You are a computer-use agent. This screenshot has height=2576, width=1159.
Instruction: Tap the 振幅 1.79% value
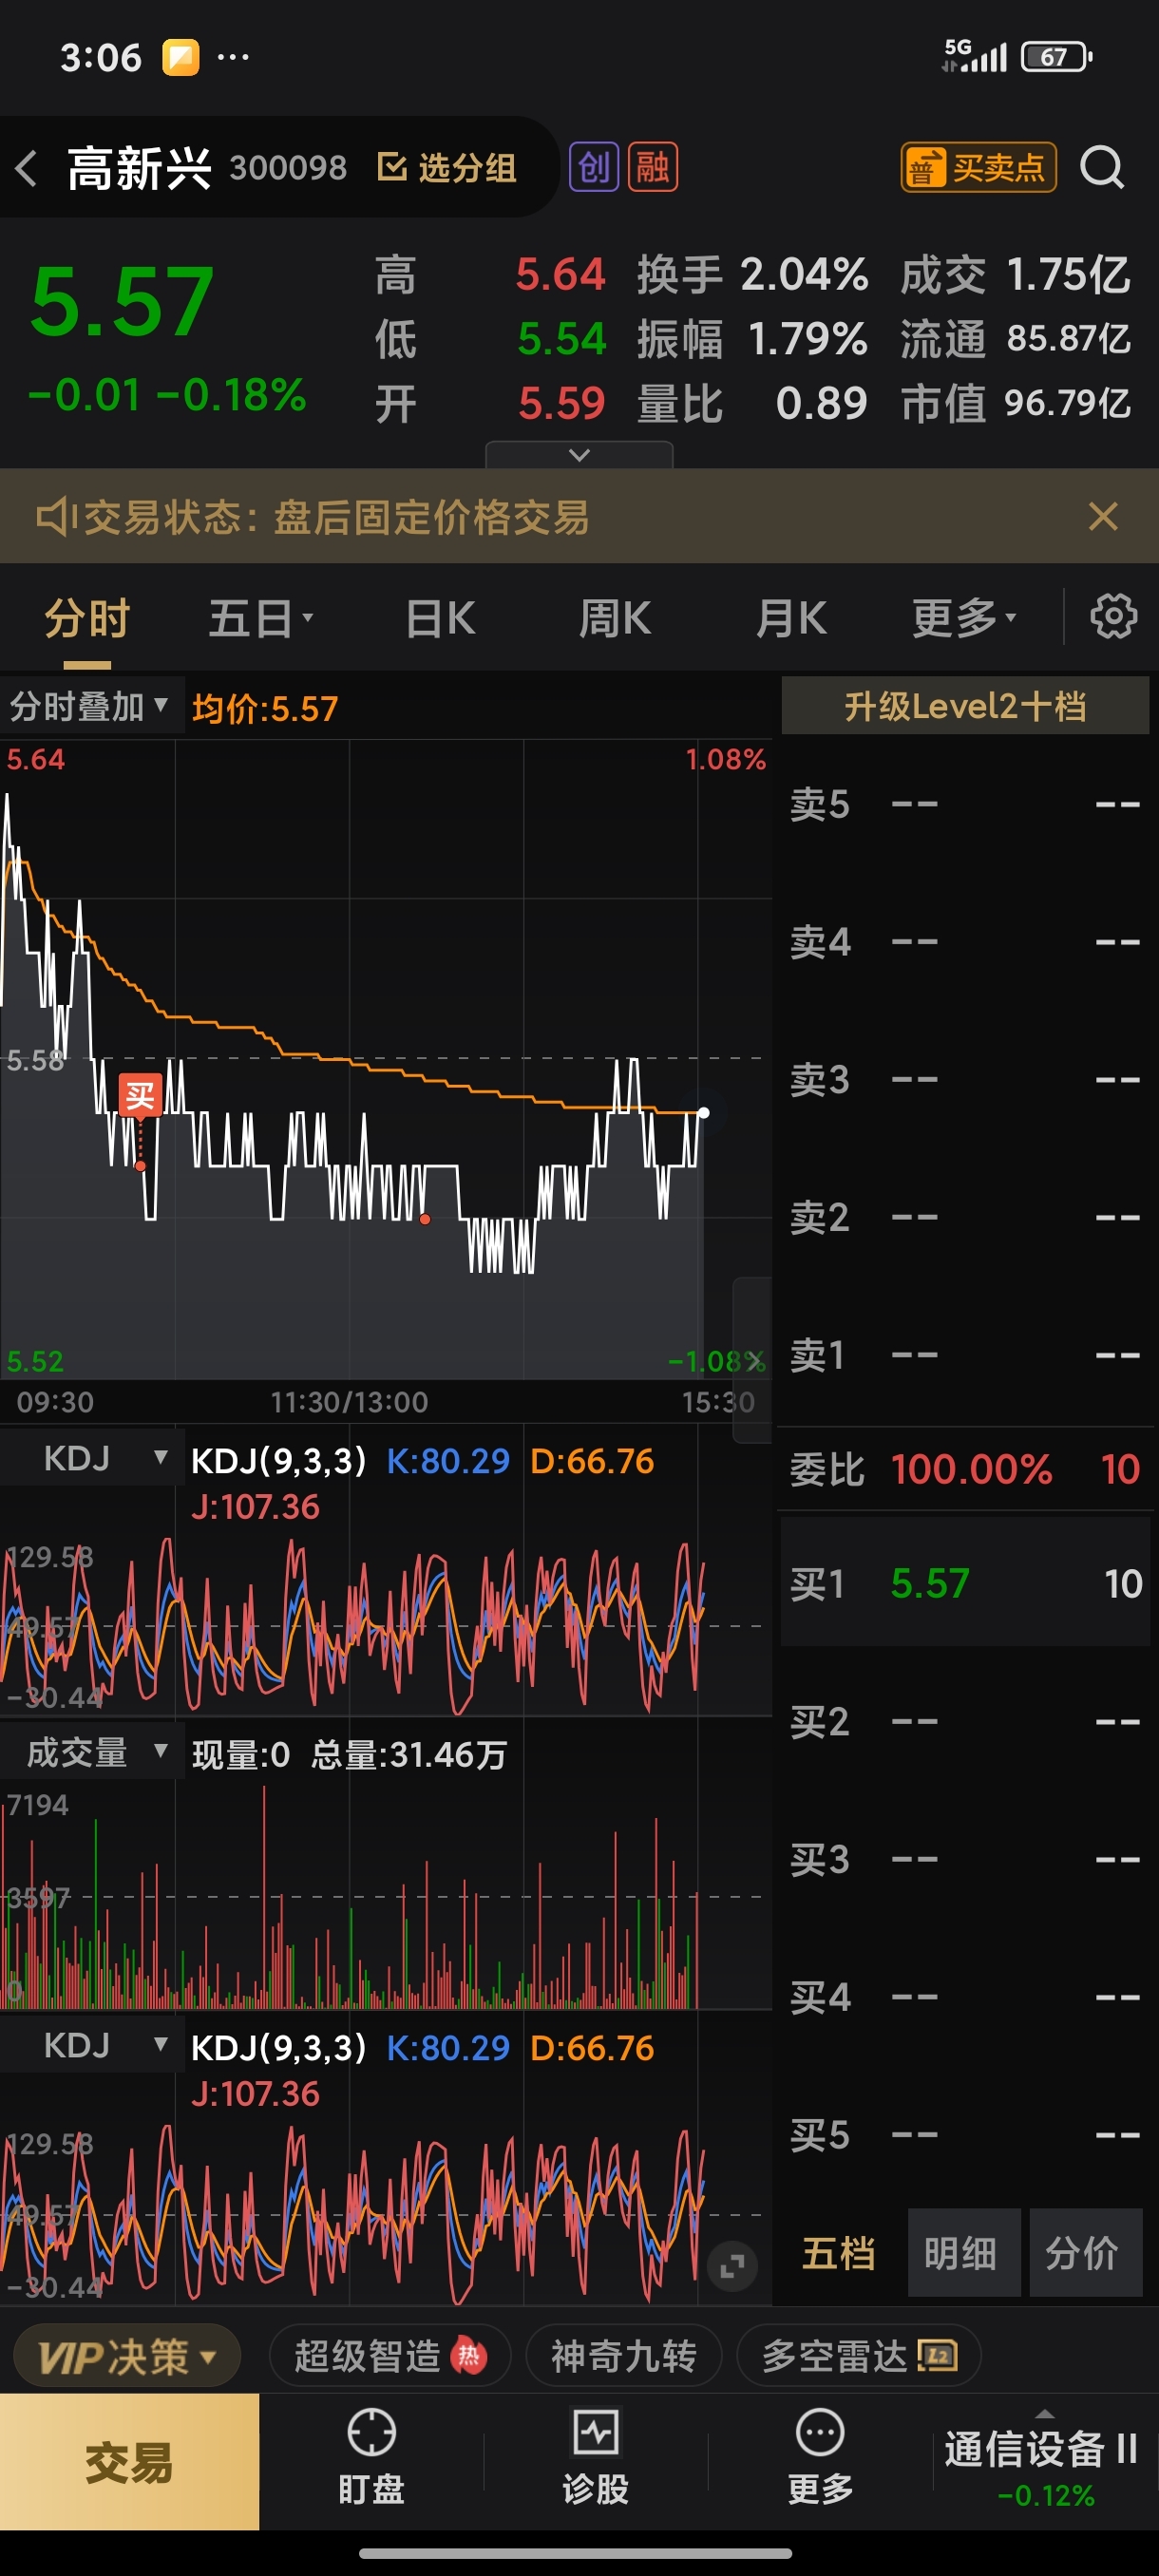coord(807,339)
